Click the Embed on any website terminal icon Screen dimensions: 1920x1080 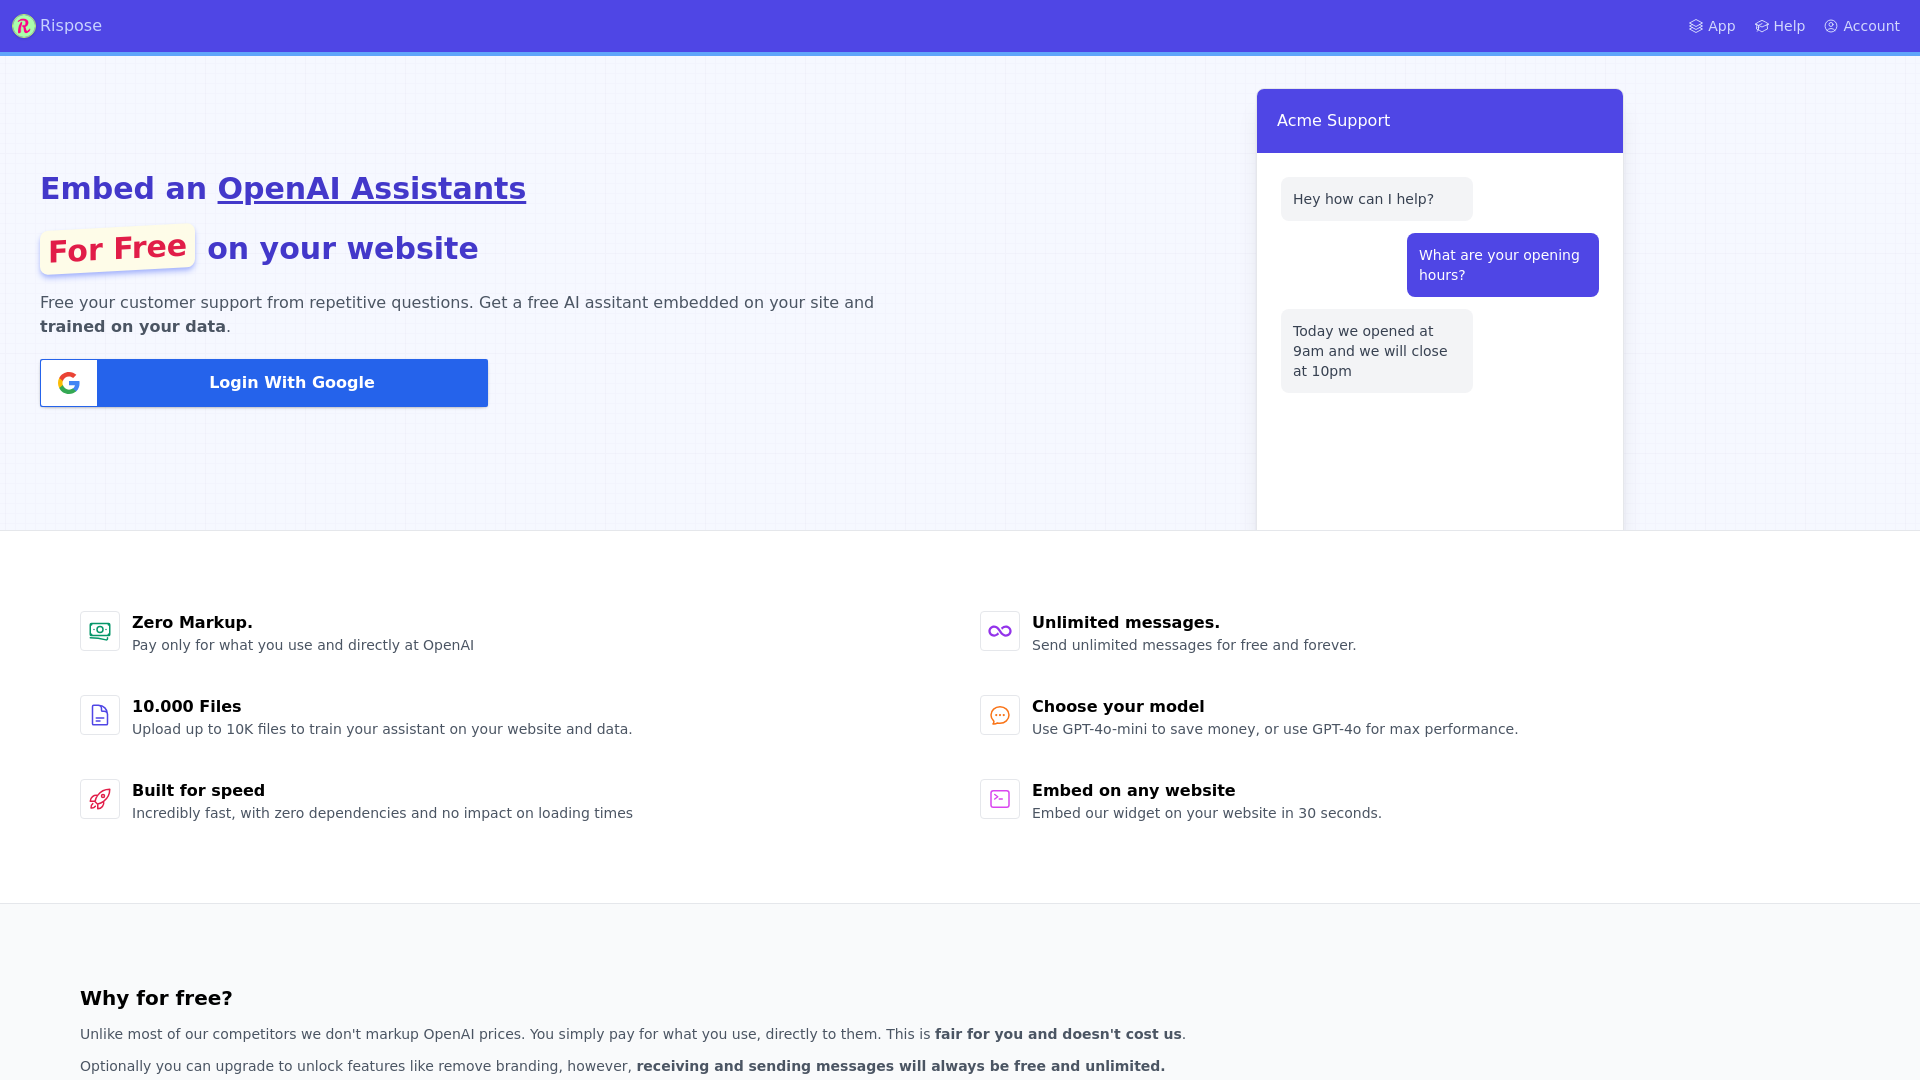[x=1000, y=799]
